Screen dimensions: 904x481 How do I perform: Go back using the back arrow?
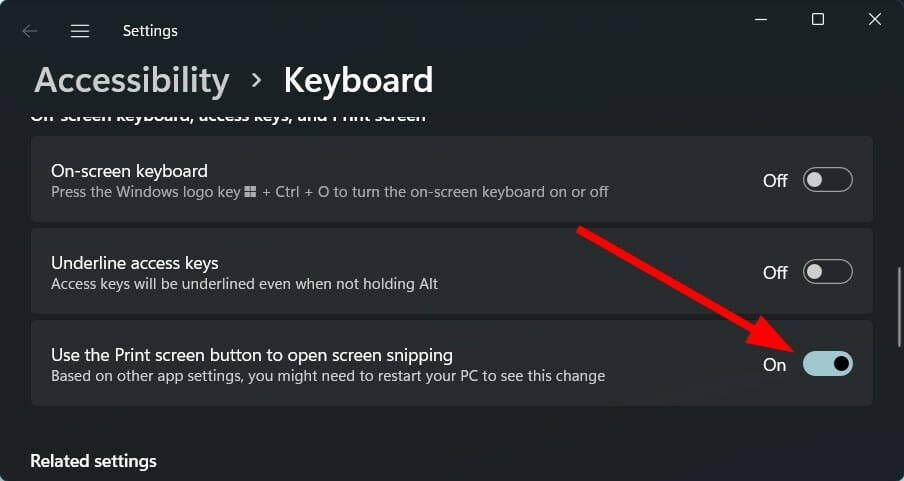pyautogui.click(x=30, y=31)
